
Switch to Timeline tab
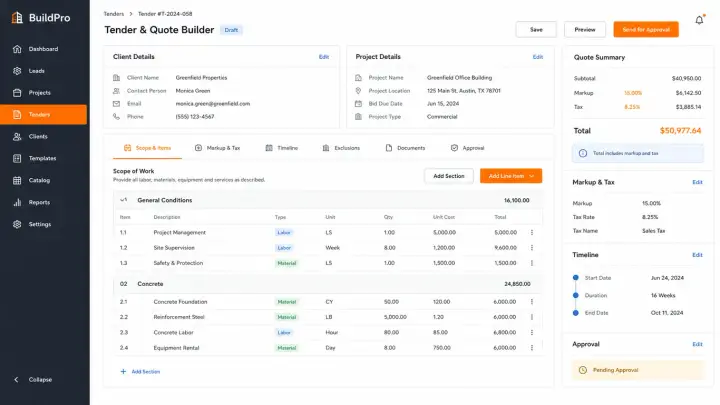pos(281,148)
